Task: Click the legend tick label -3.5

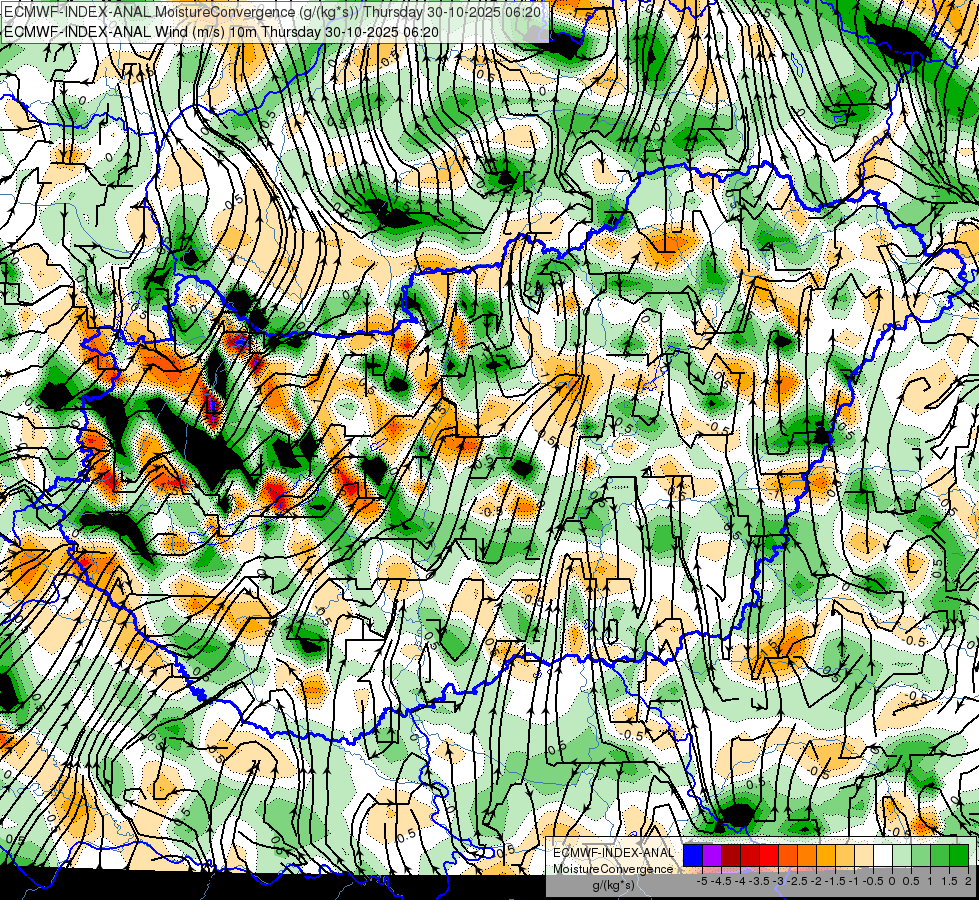Action: (x=760, y=881)
